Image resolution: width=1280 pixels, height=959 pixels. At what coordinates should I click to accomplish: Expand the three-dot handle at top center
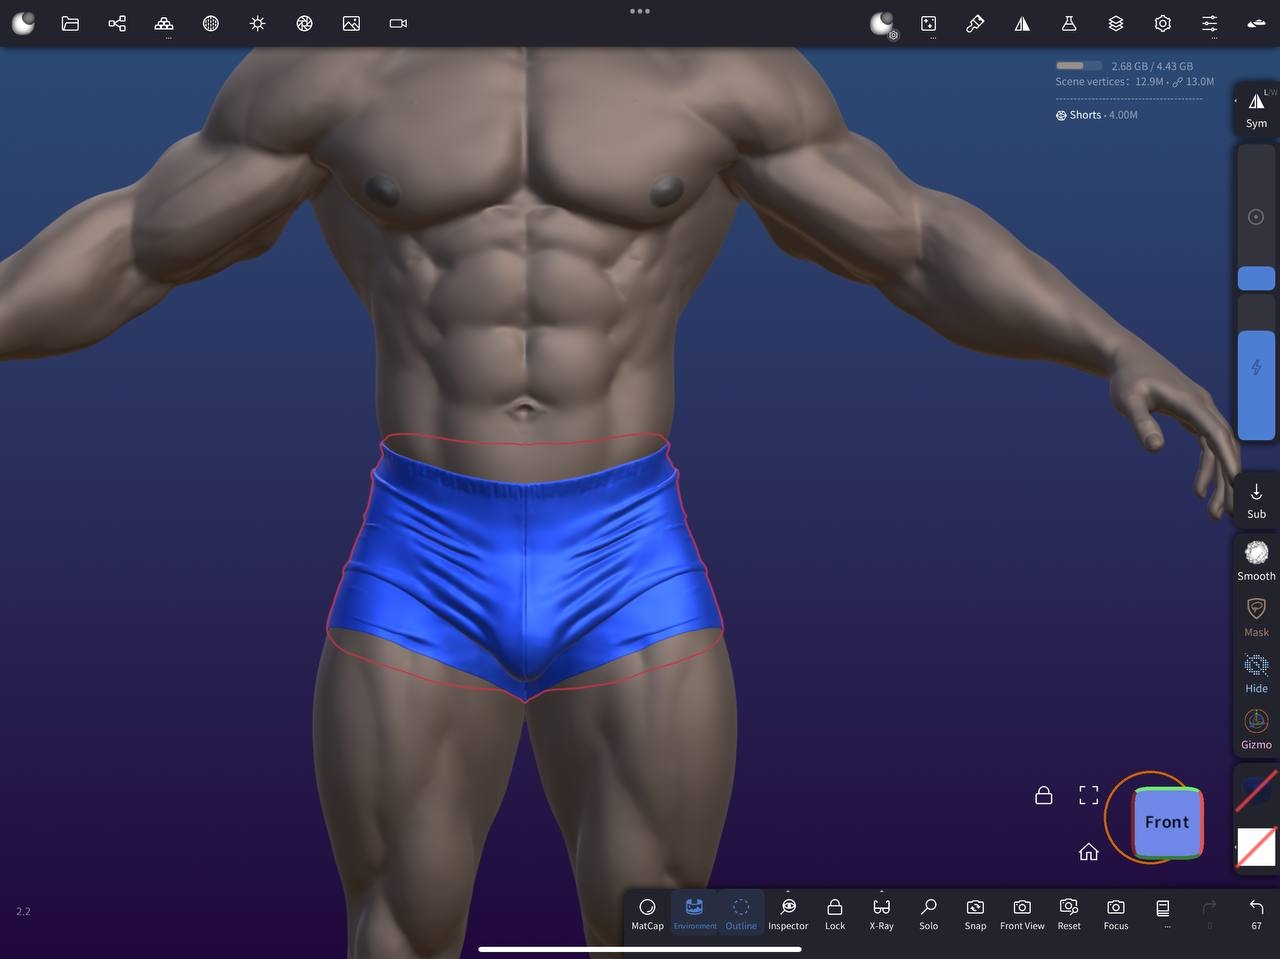click(640, 11)
